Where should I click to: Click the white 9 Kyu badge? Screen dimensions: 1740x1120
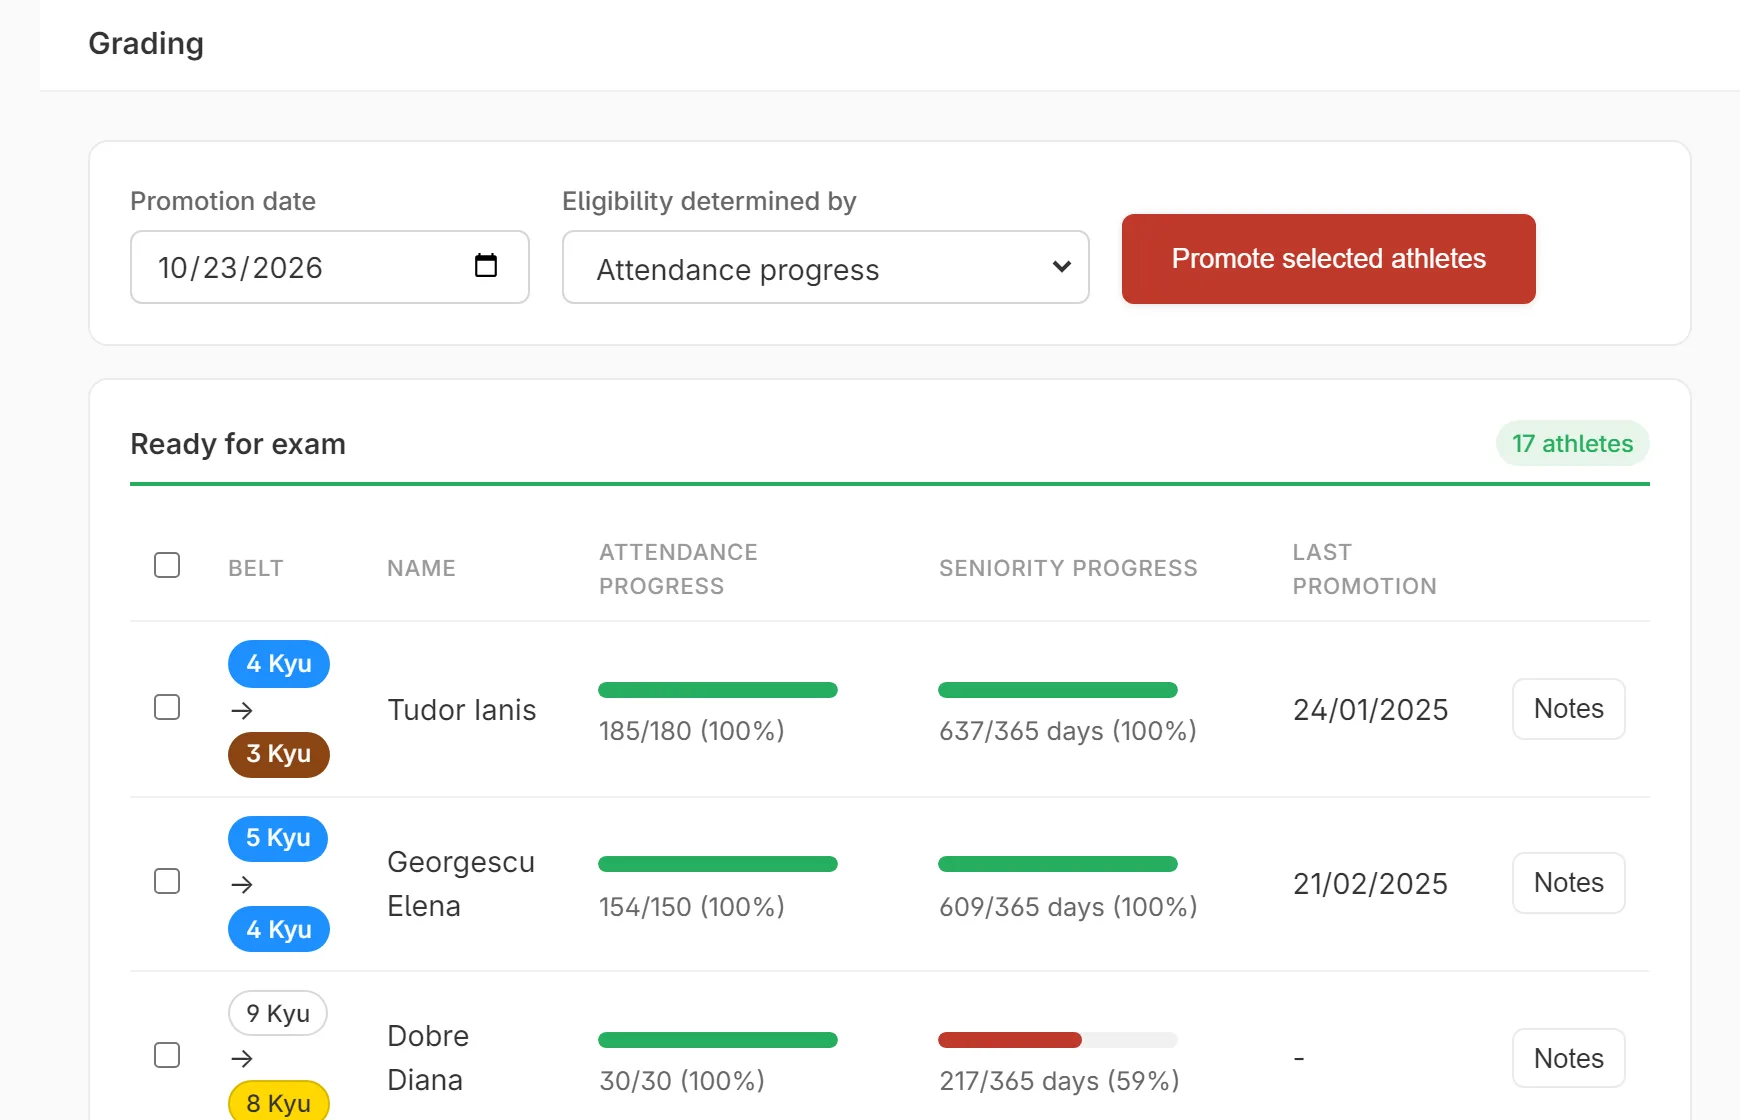[278, 1013]
